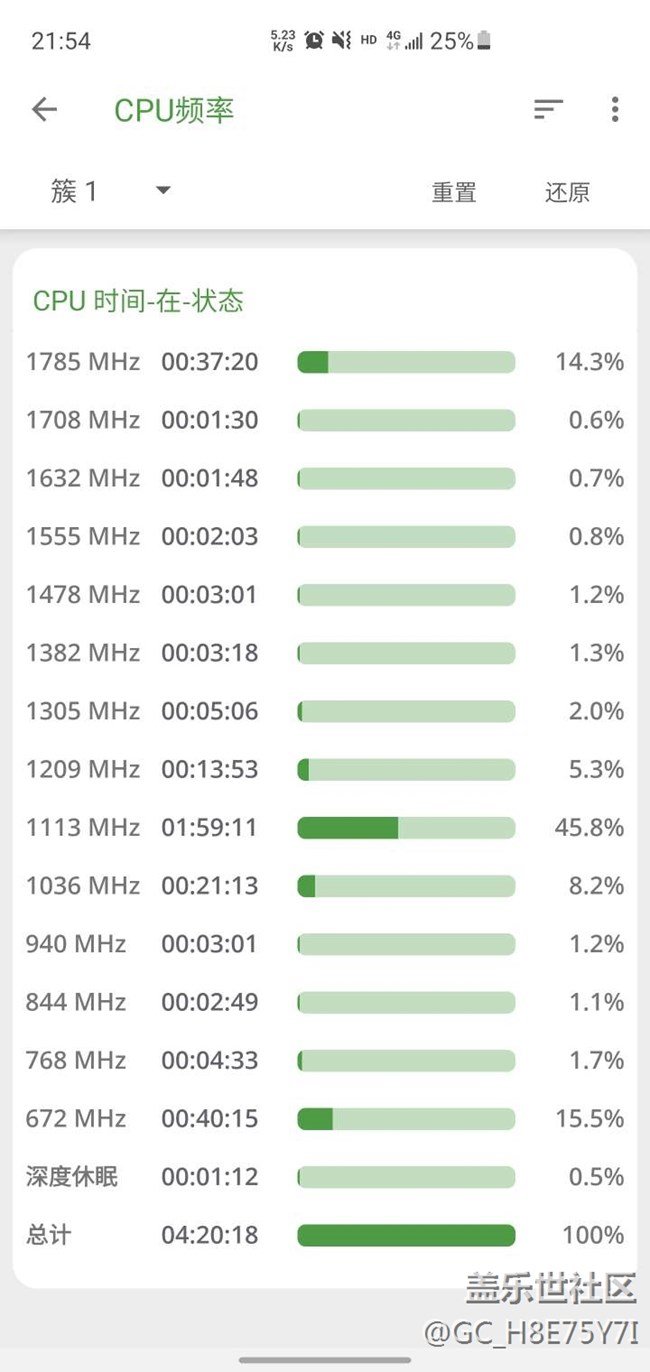Tap the 4G signal strength icon
Image resolution: width=650 pixels, height=1372 pixels.
pos(403,41)
